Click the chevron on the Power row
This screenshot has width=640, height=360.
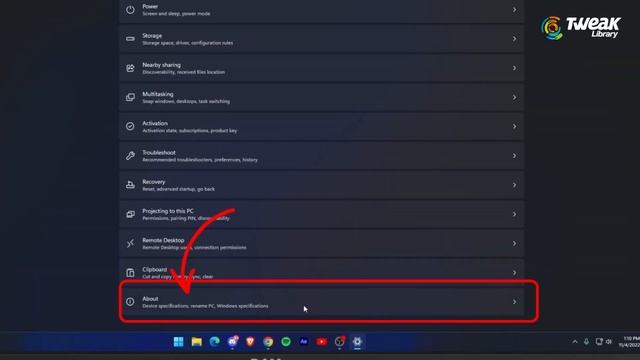[514, 10]
